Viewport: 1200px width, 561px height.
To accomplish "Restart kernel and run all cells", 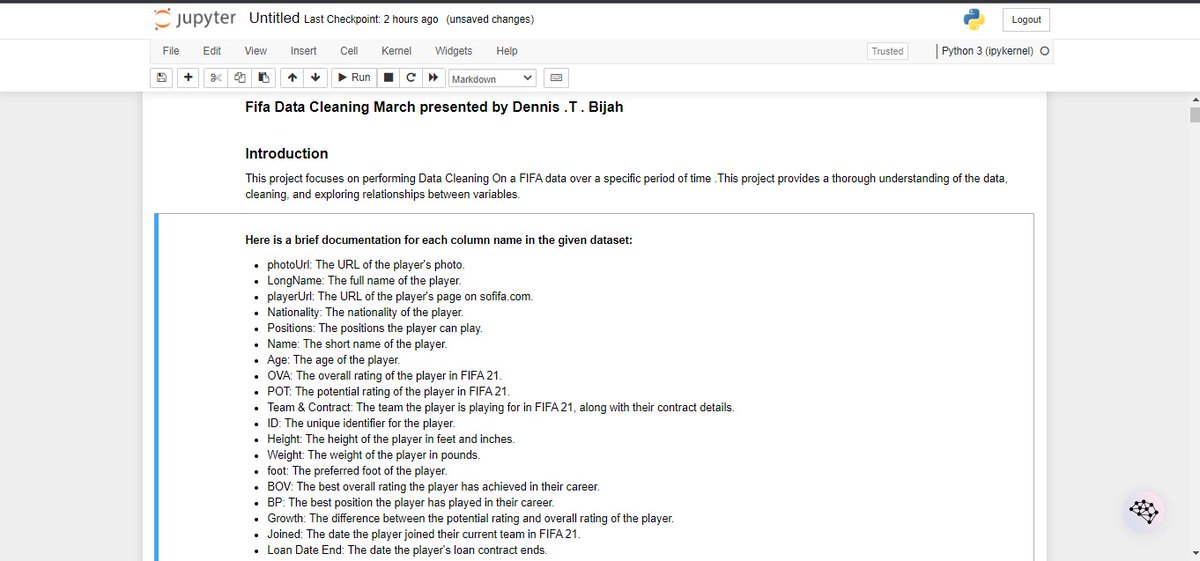I will 434,77.
